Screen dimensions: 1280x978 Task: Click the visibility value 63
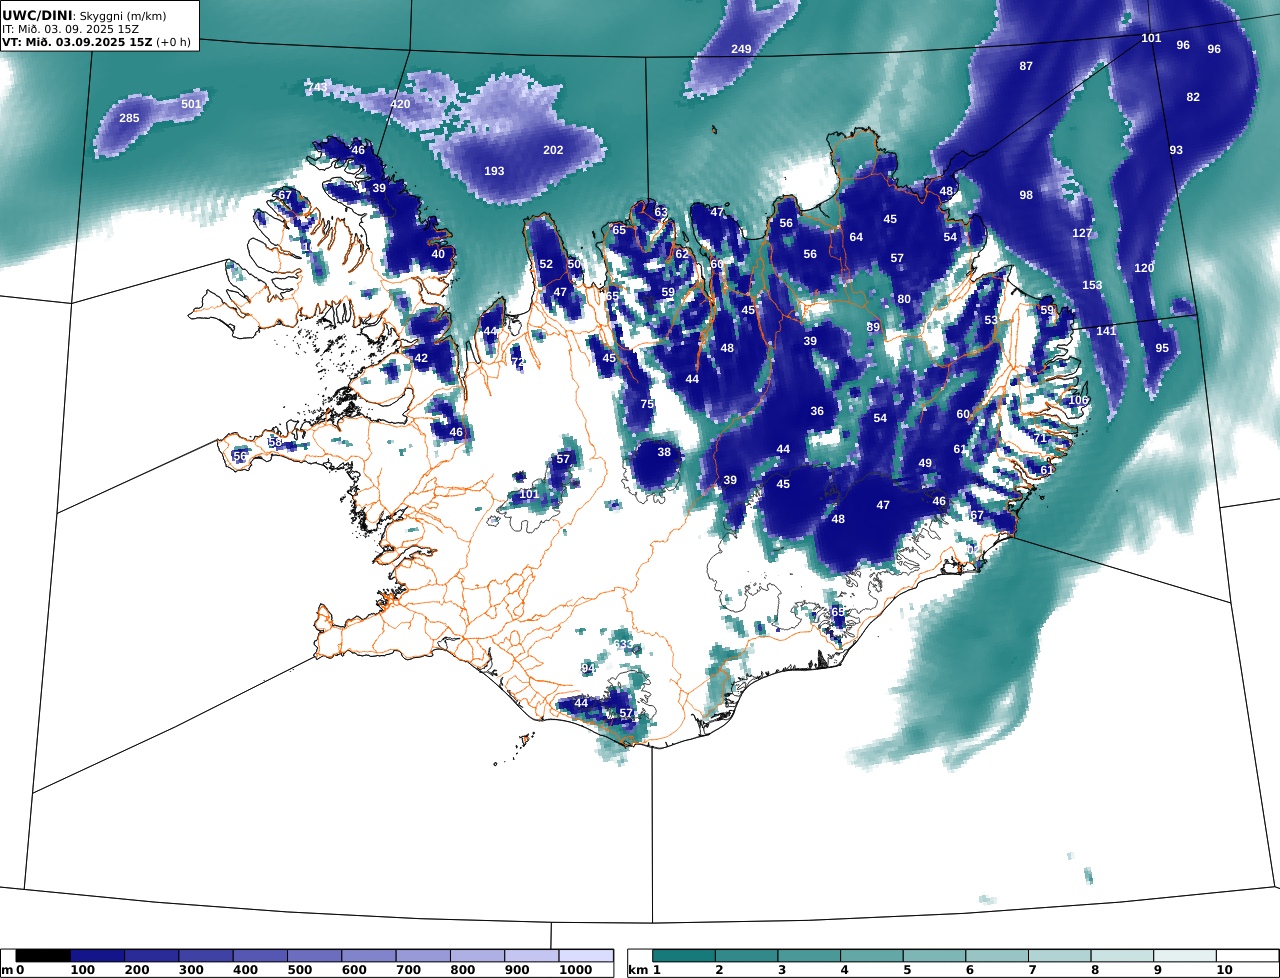661,212
